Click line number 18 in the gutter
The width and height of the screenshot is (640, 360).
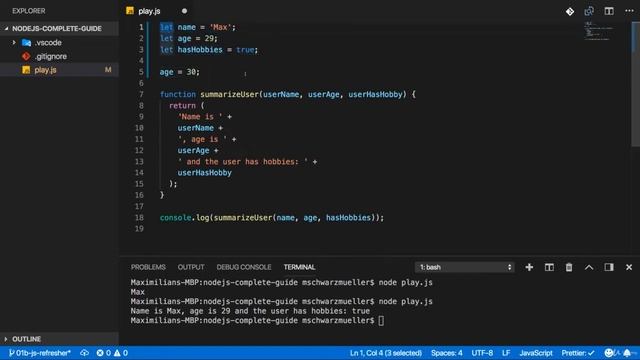pyautogui.click(x=139, y=218)
